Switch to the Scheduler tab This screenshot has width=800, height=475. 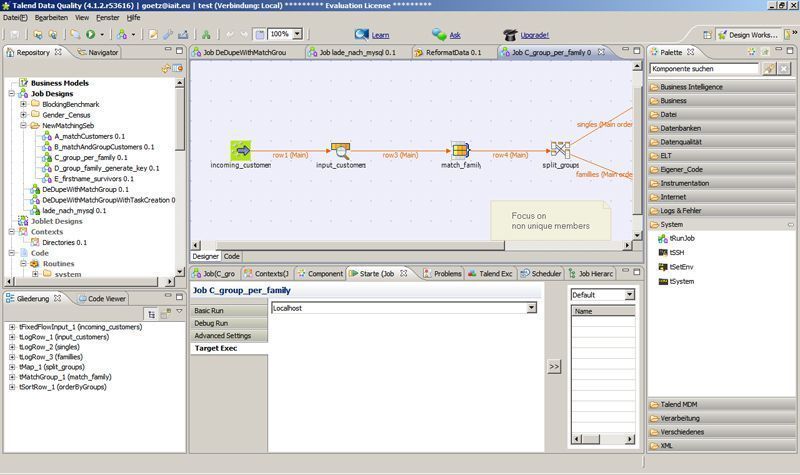pyautogui.click(x=540, y=273)
